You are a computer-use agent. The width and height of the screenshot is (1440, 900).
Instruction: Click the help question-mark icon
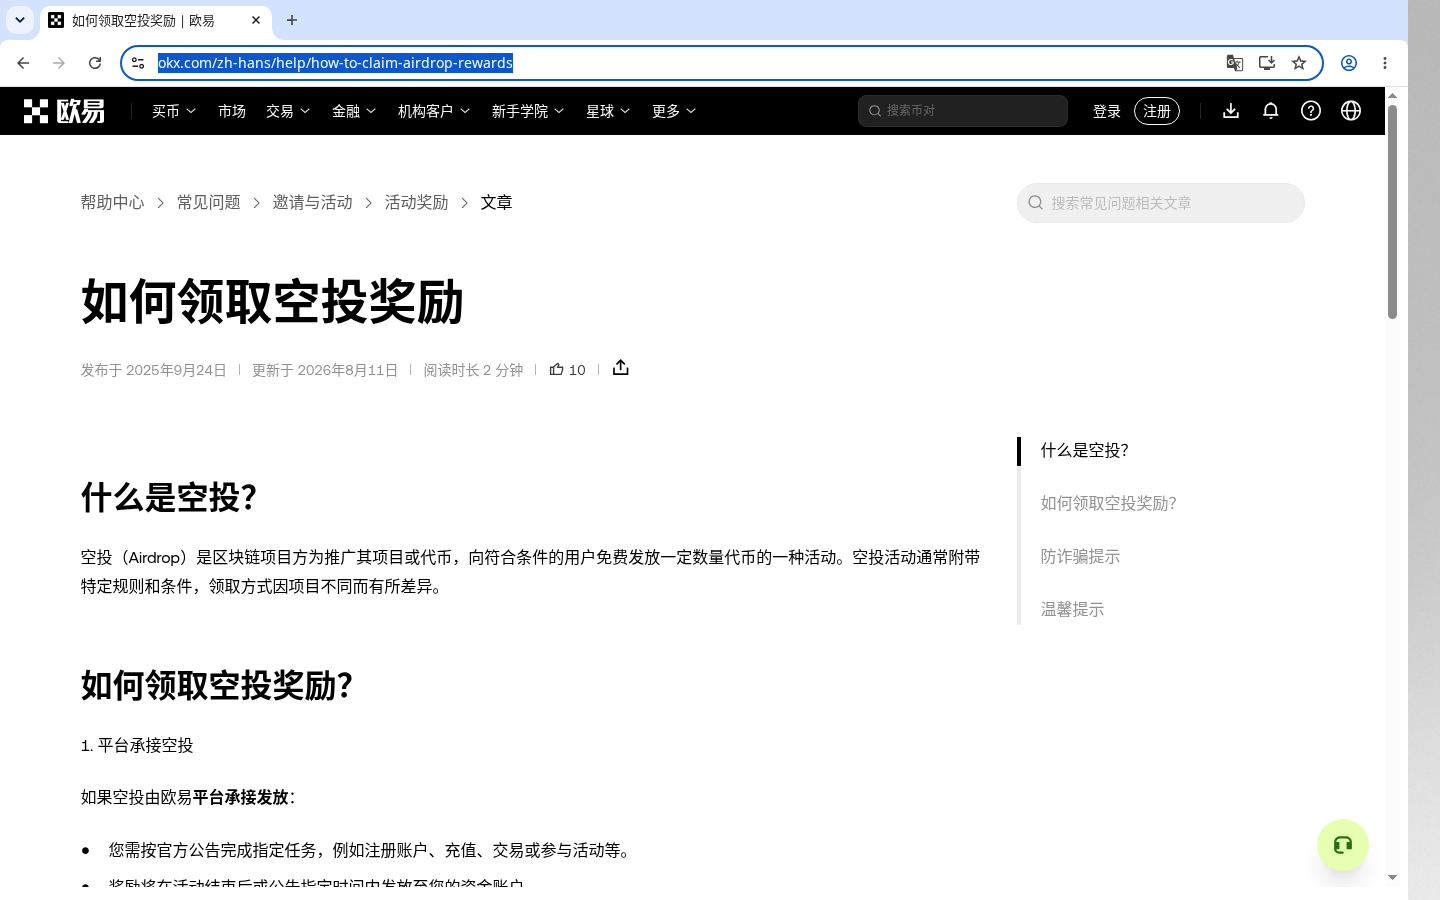[1311, 111]
